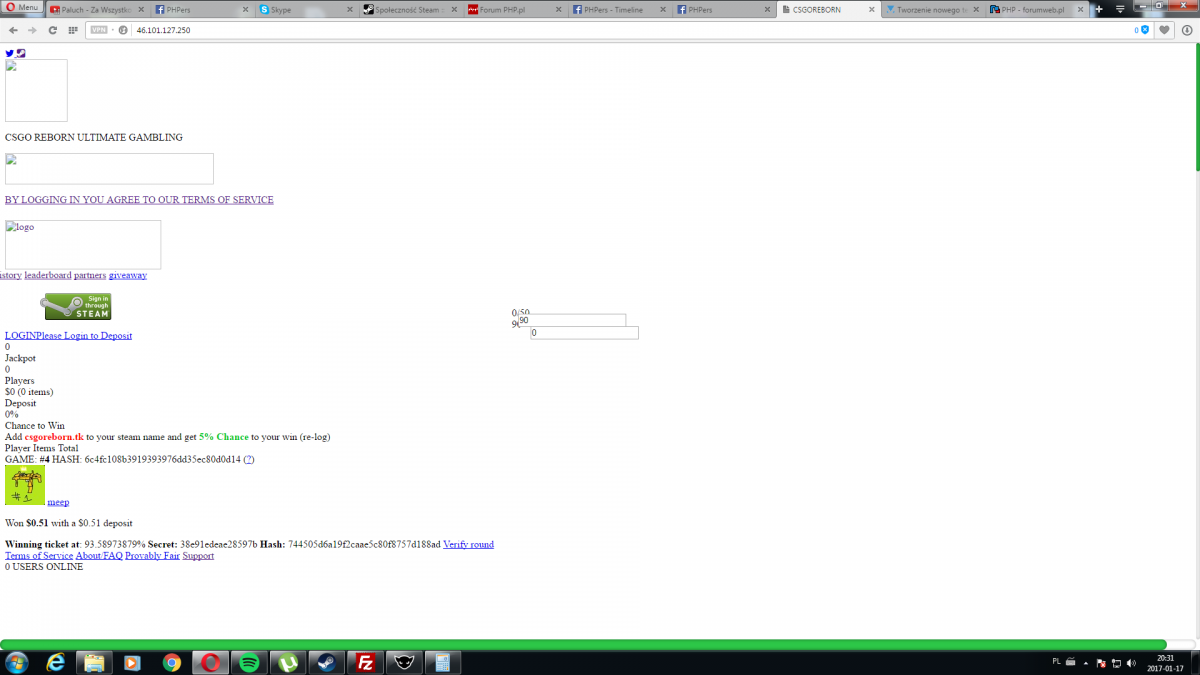Open Spotify from the taskbar
This screenshot has width=1200, height=675.
pyautogui.click(x=249, y=663)
